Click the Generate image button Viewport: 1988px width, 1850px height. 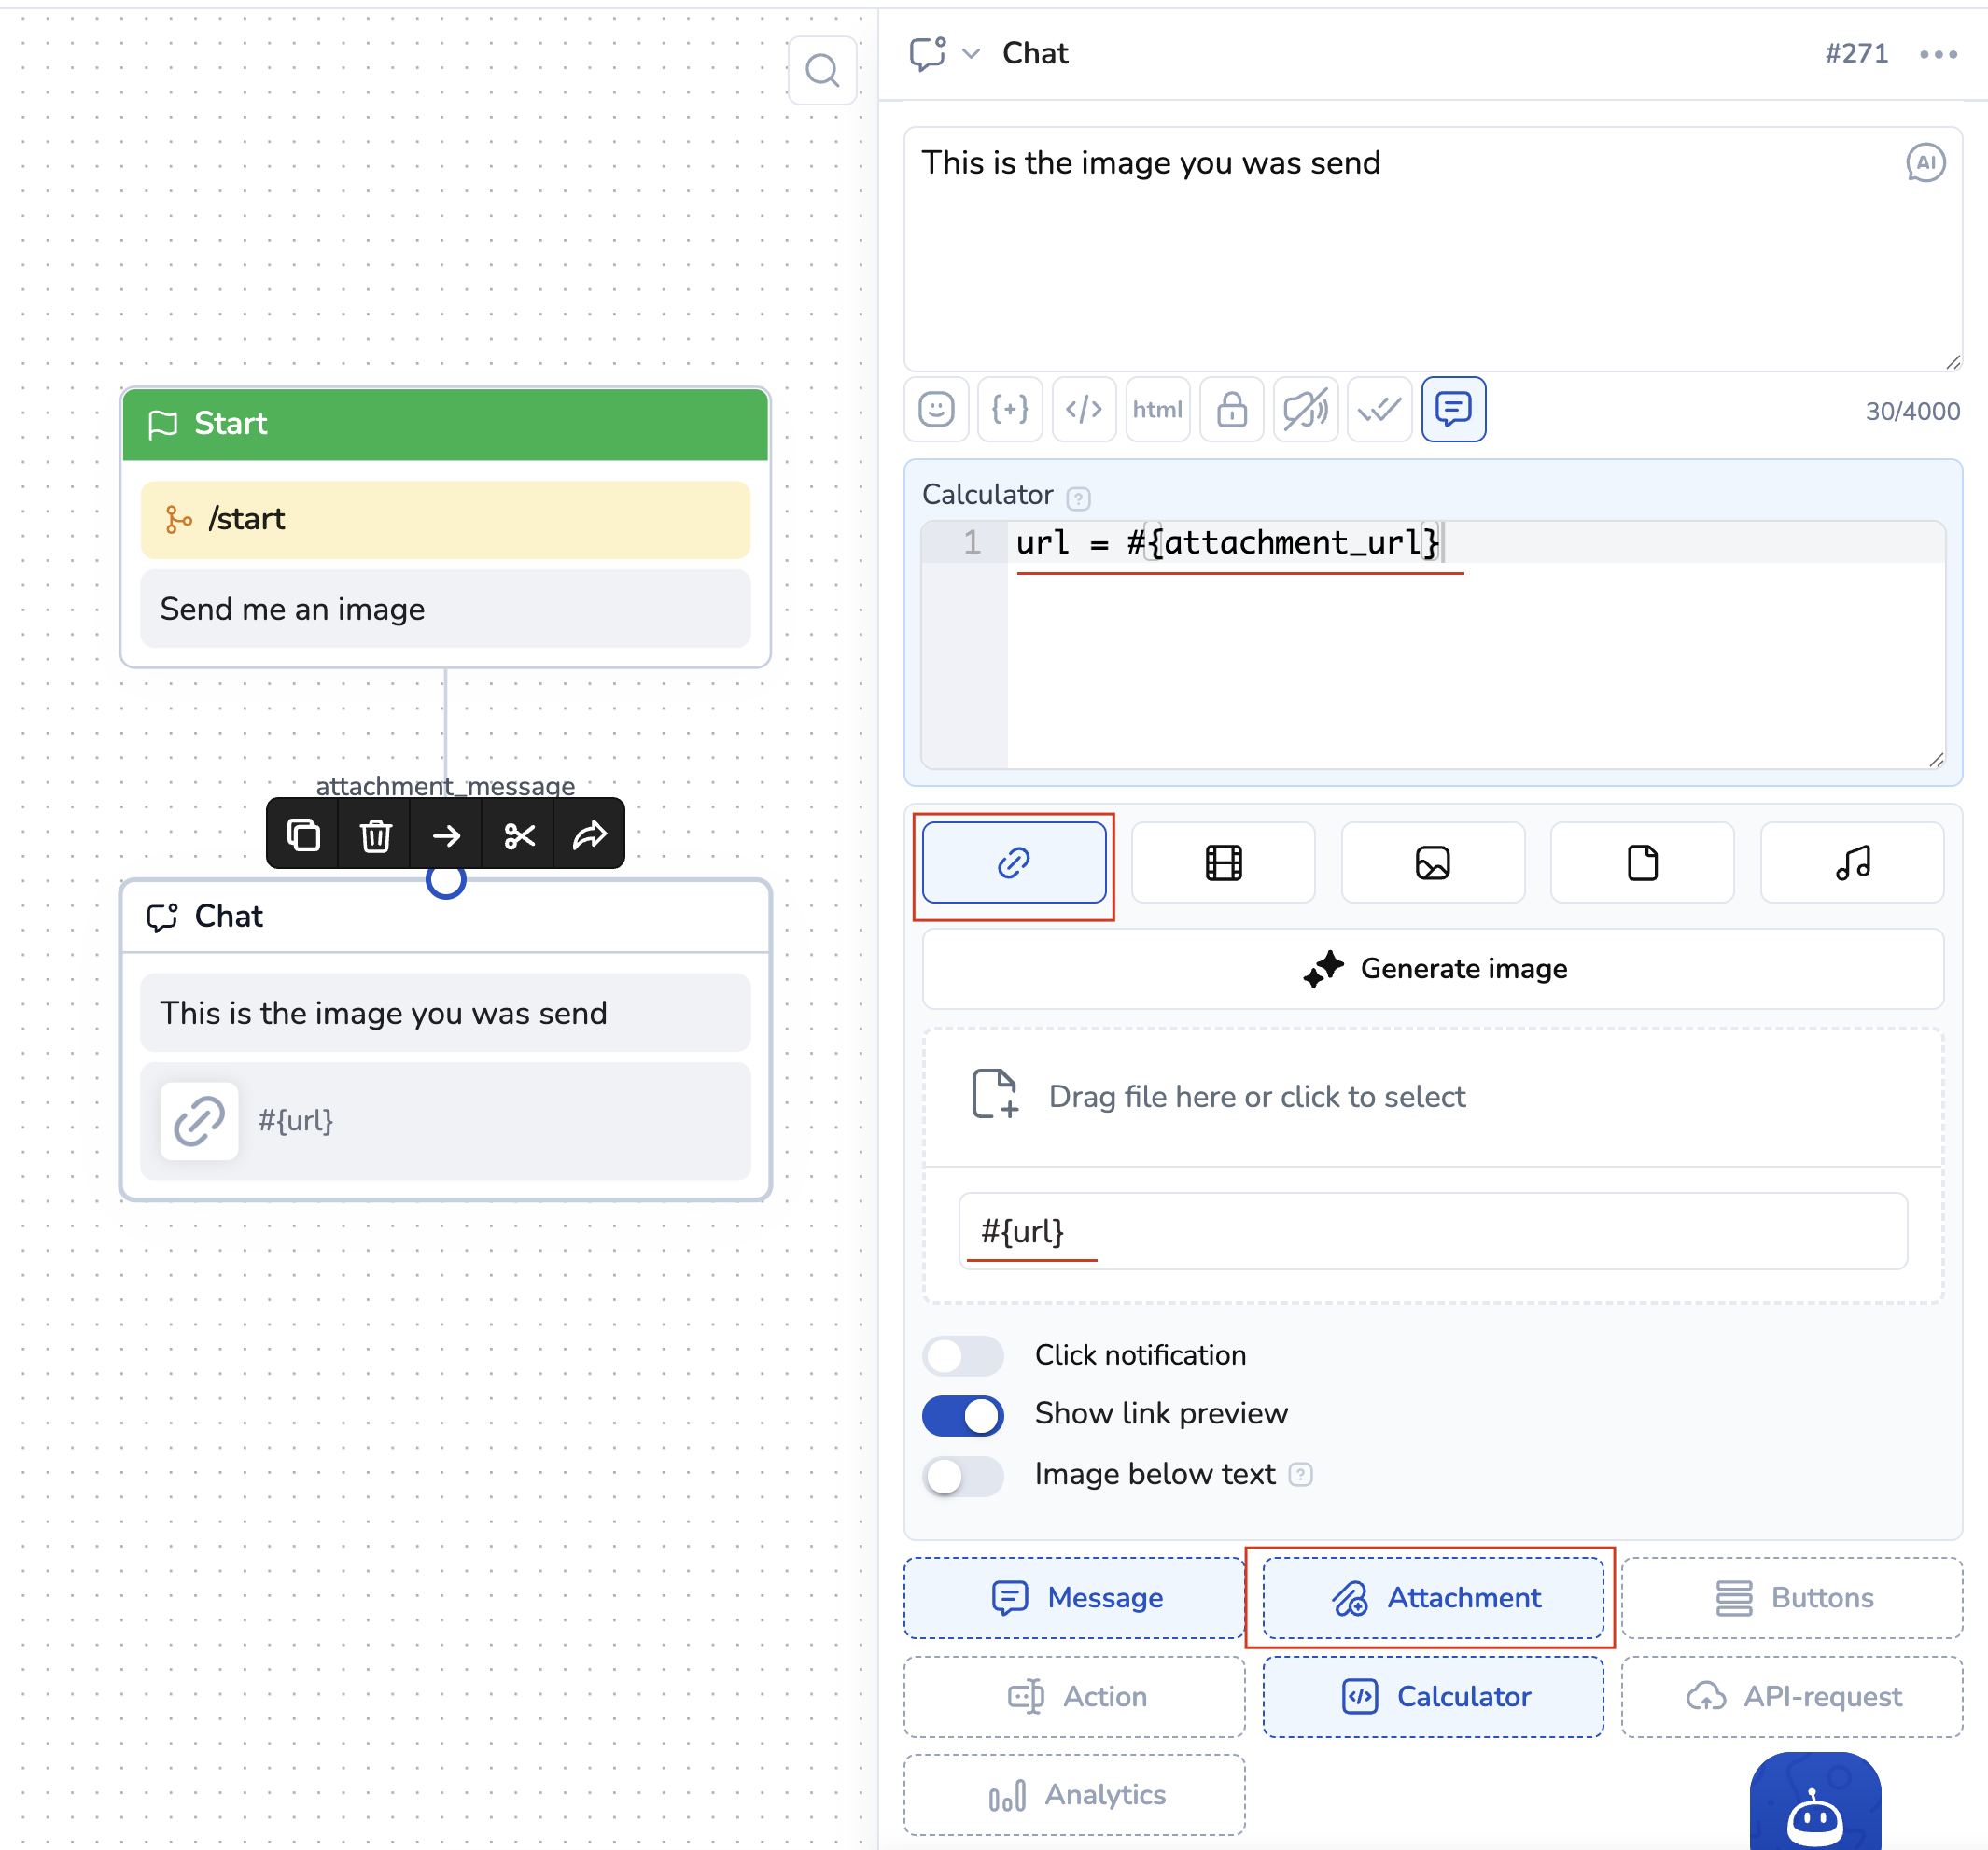point(1433,968)
